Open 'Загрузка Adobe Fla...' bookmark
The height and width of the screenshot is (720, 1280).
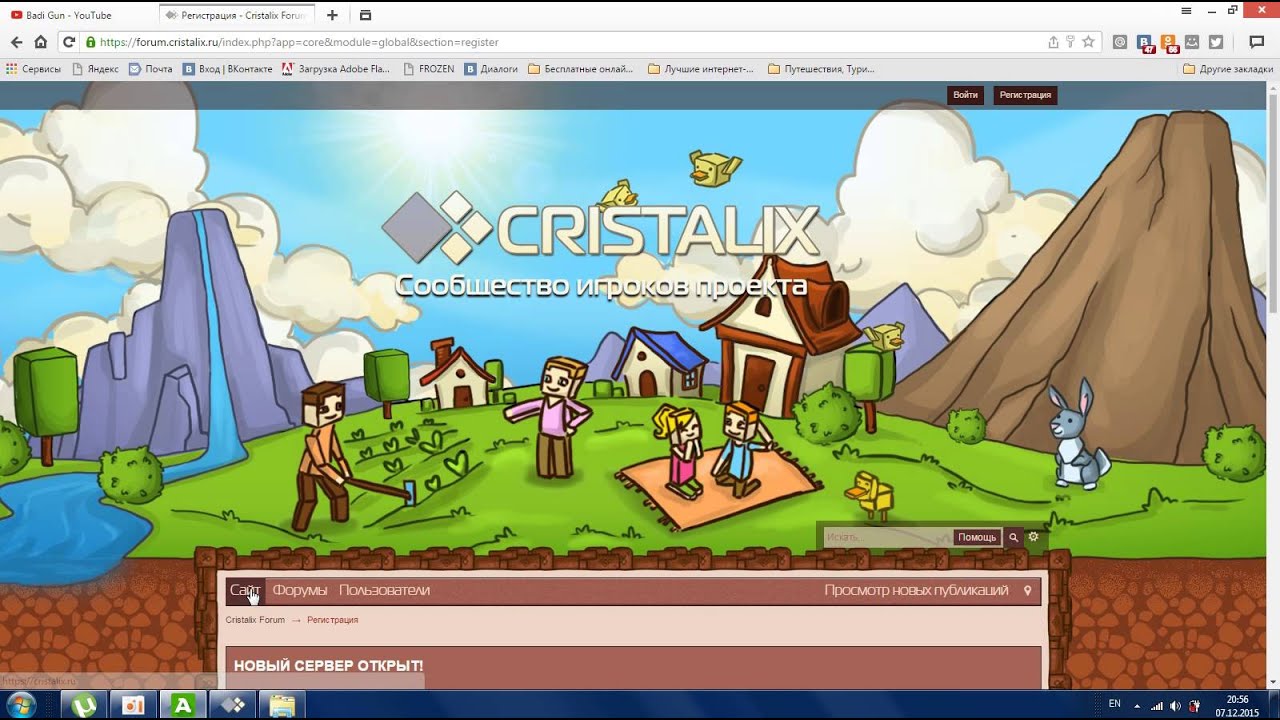(x=336, y=69)
